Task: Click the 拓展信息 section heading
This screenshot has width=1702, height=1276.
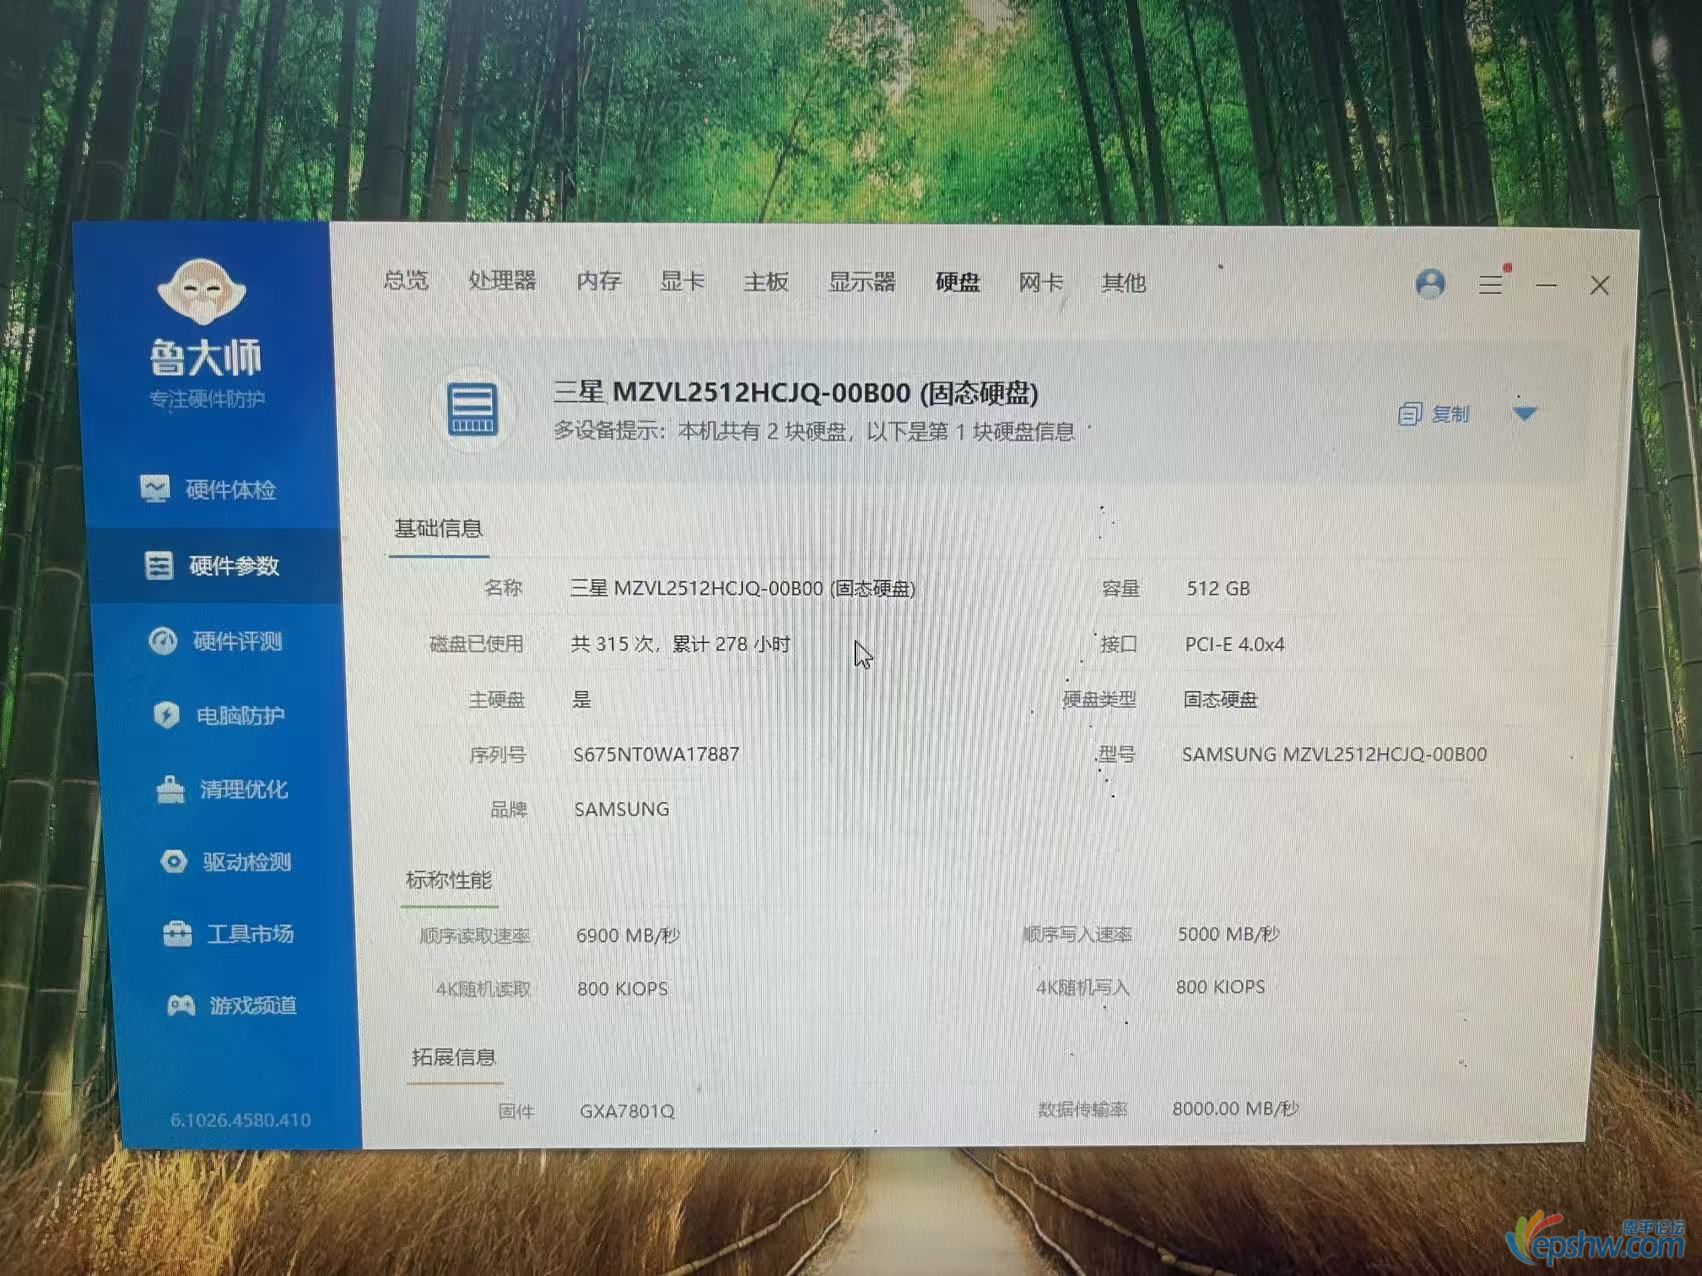Action: click(454, 1057)
